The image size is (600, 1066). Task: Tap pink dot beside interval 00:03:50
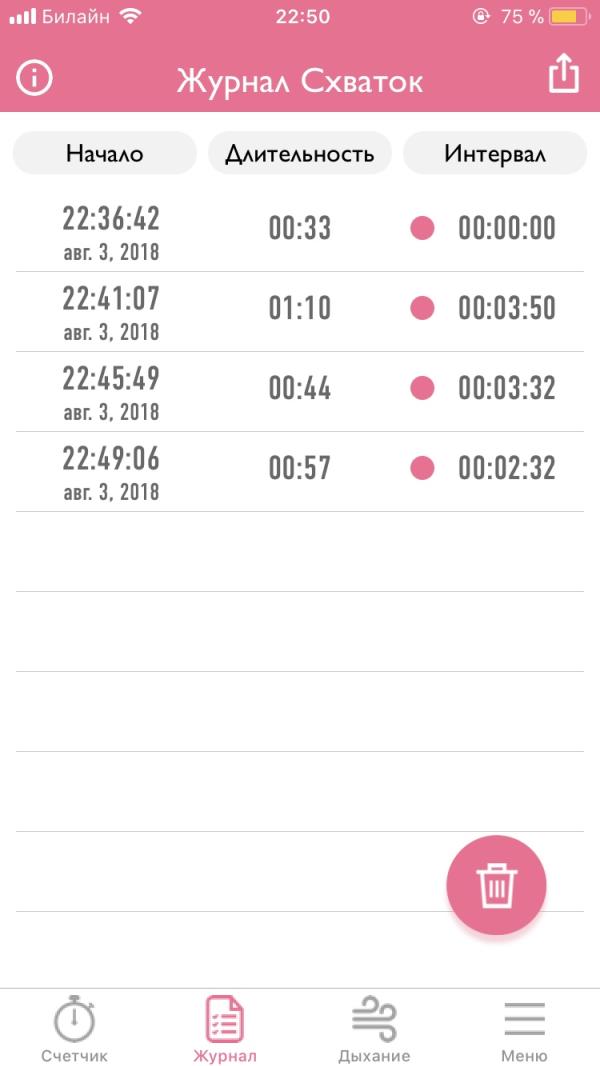(x=422, y=309)
